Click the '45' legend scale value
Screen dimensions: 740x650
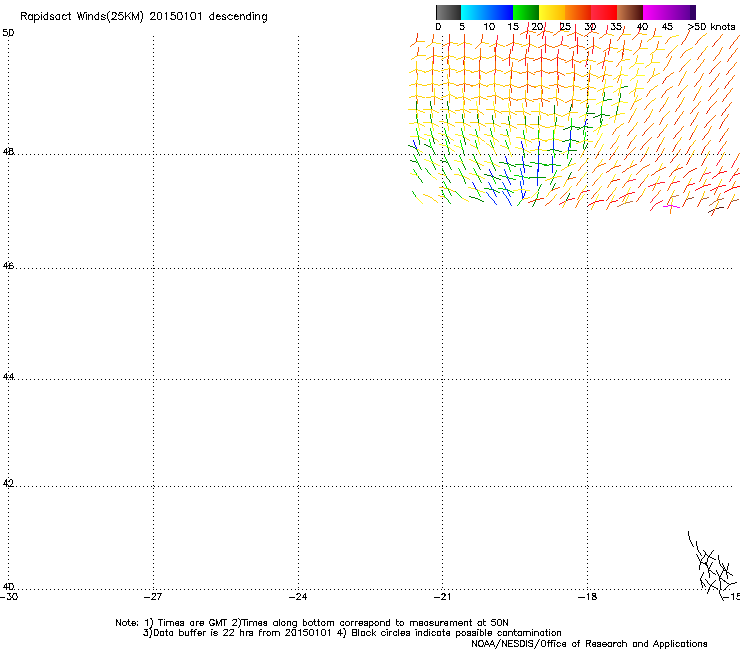667,27
